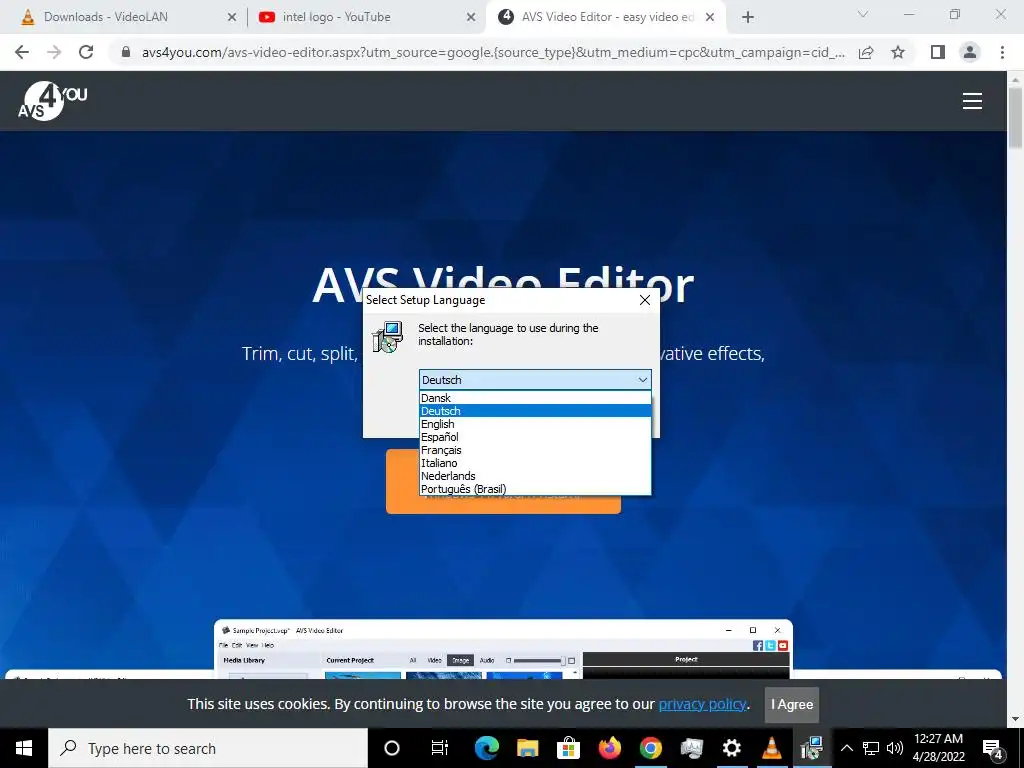
Task: Open the privacy policy link
Action: click(702, 704)
